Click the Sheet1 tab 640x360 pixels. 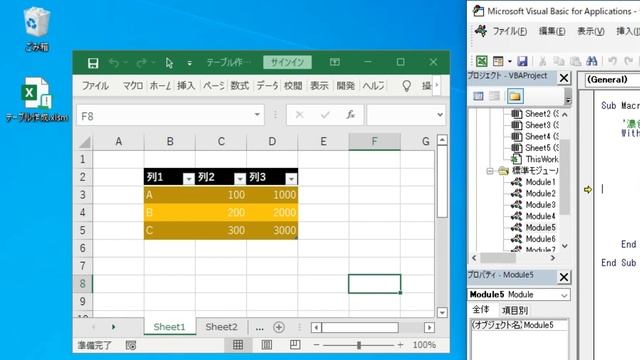point(169,327)
